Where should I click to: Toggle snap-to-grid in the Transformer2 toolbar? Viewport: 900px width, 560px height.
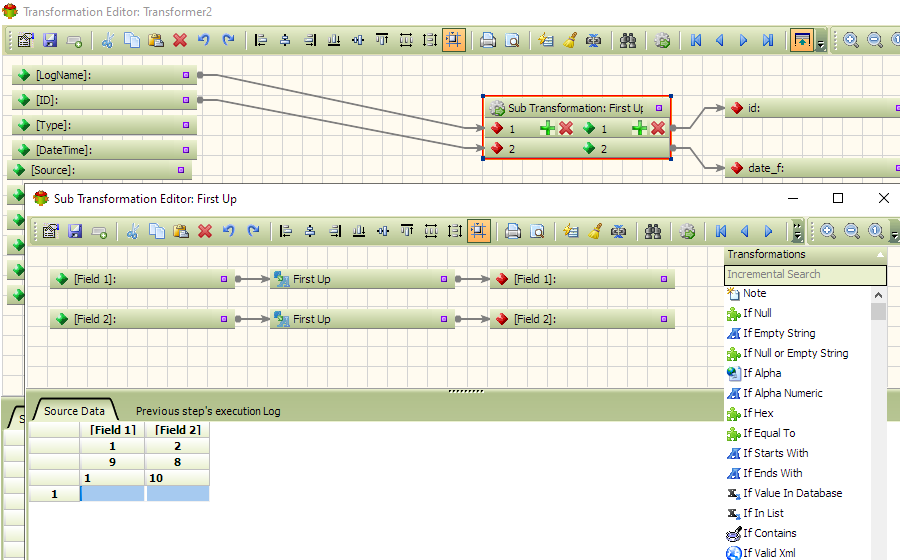click(453, 40)
